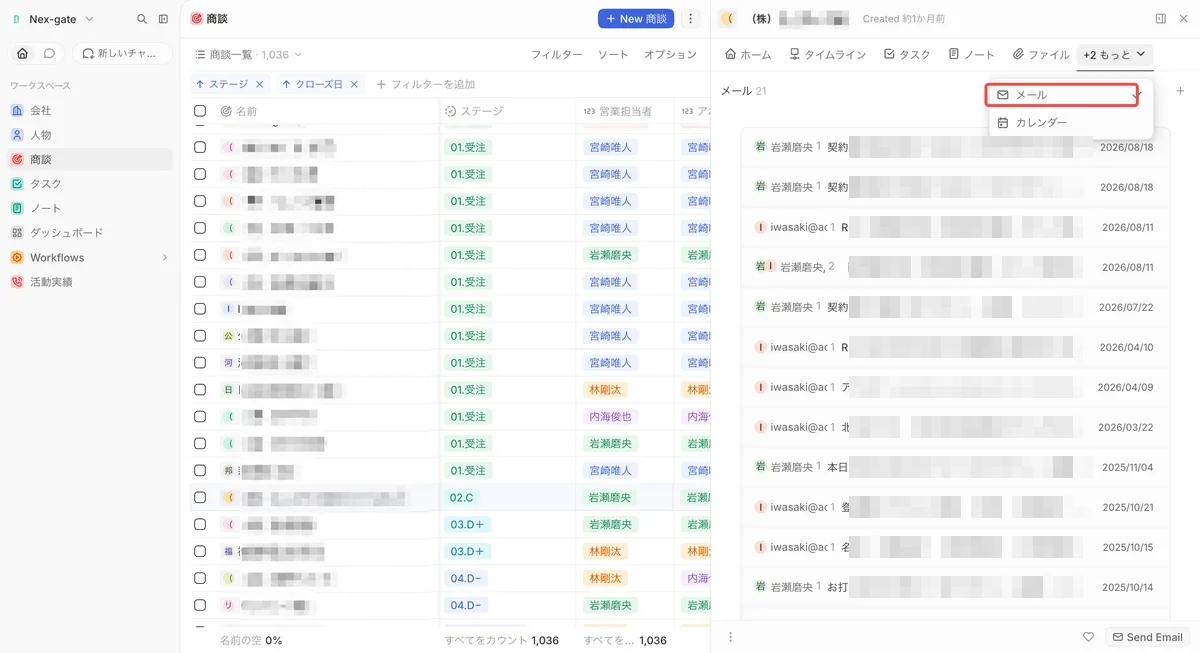Open 活動実績 in workspace sidebar
The image size is (1200, 653).
pos(90,282)
